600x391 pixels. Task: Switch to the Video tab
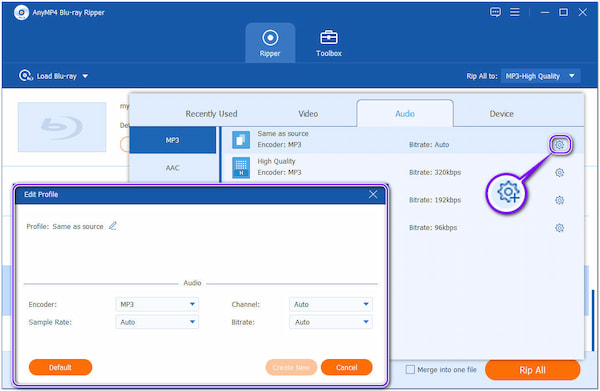[308, 114]
